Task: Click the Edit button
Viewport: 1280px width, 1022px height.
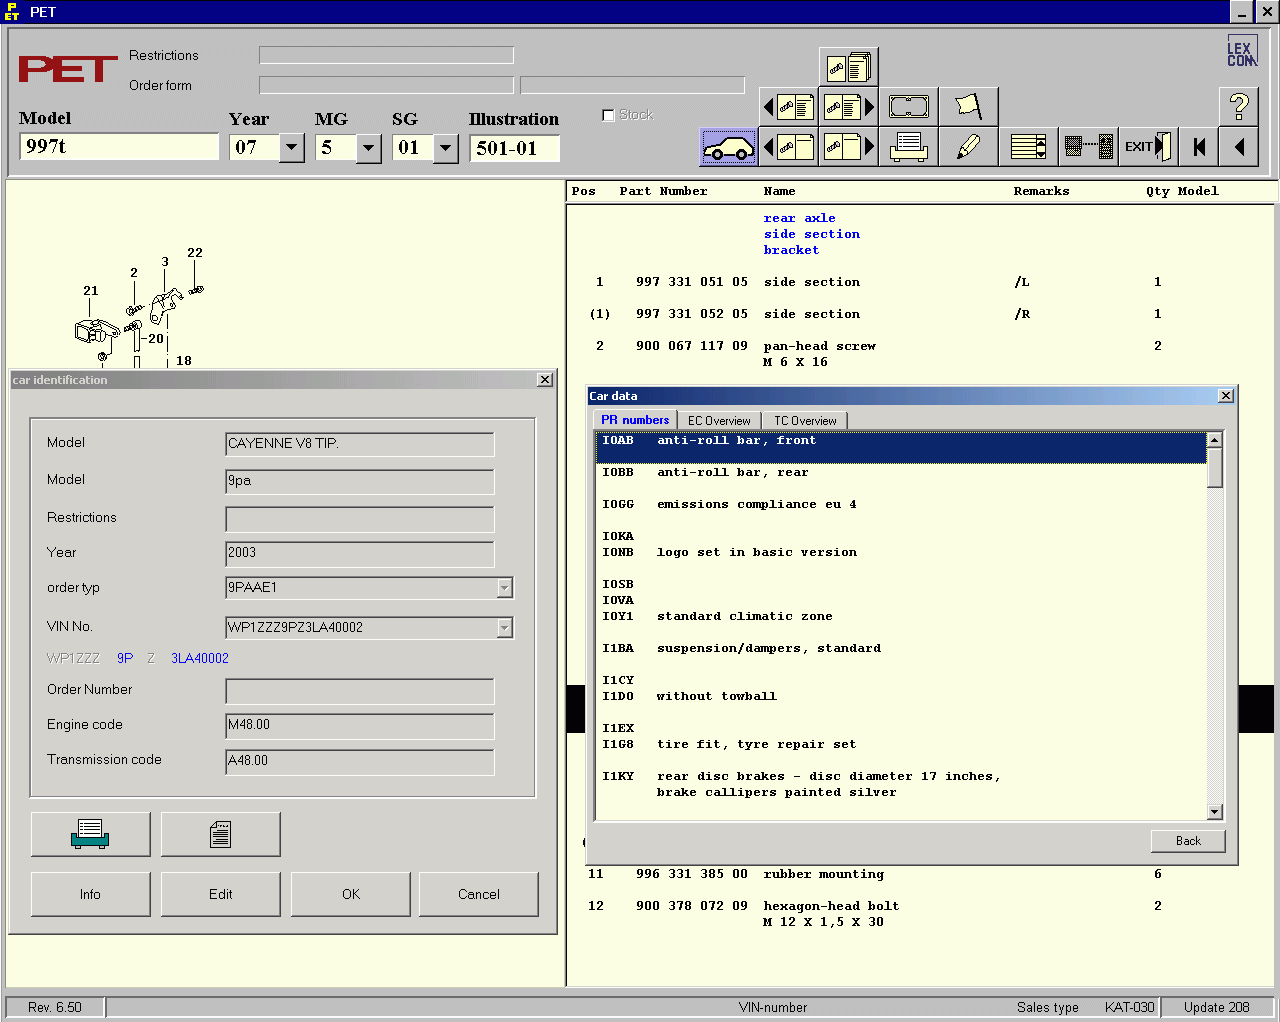Action: tap(221, 894)
